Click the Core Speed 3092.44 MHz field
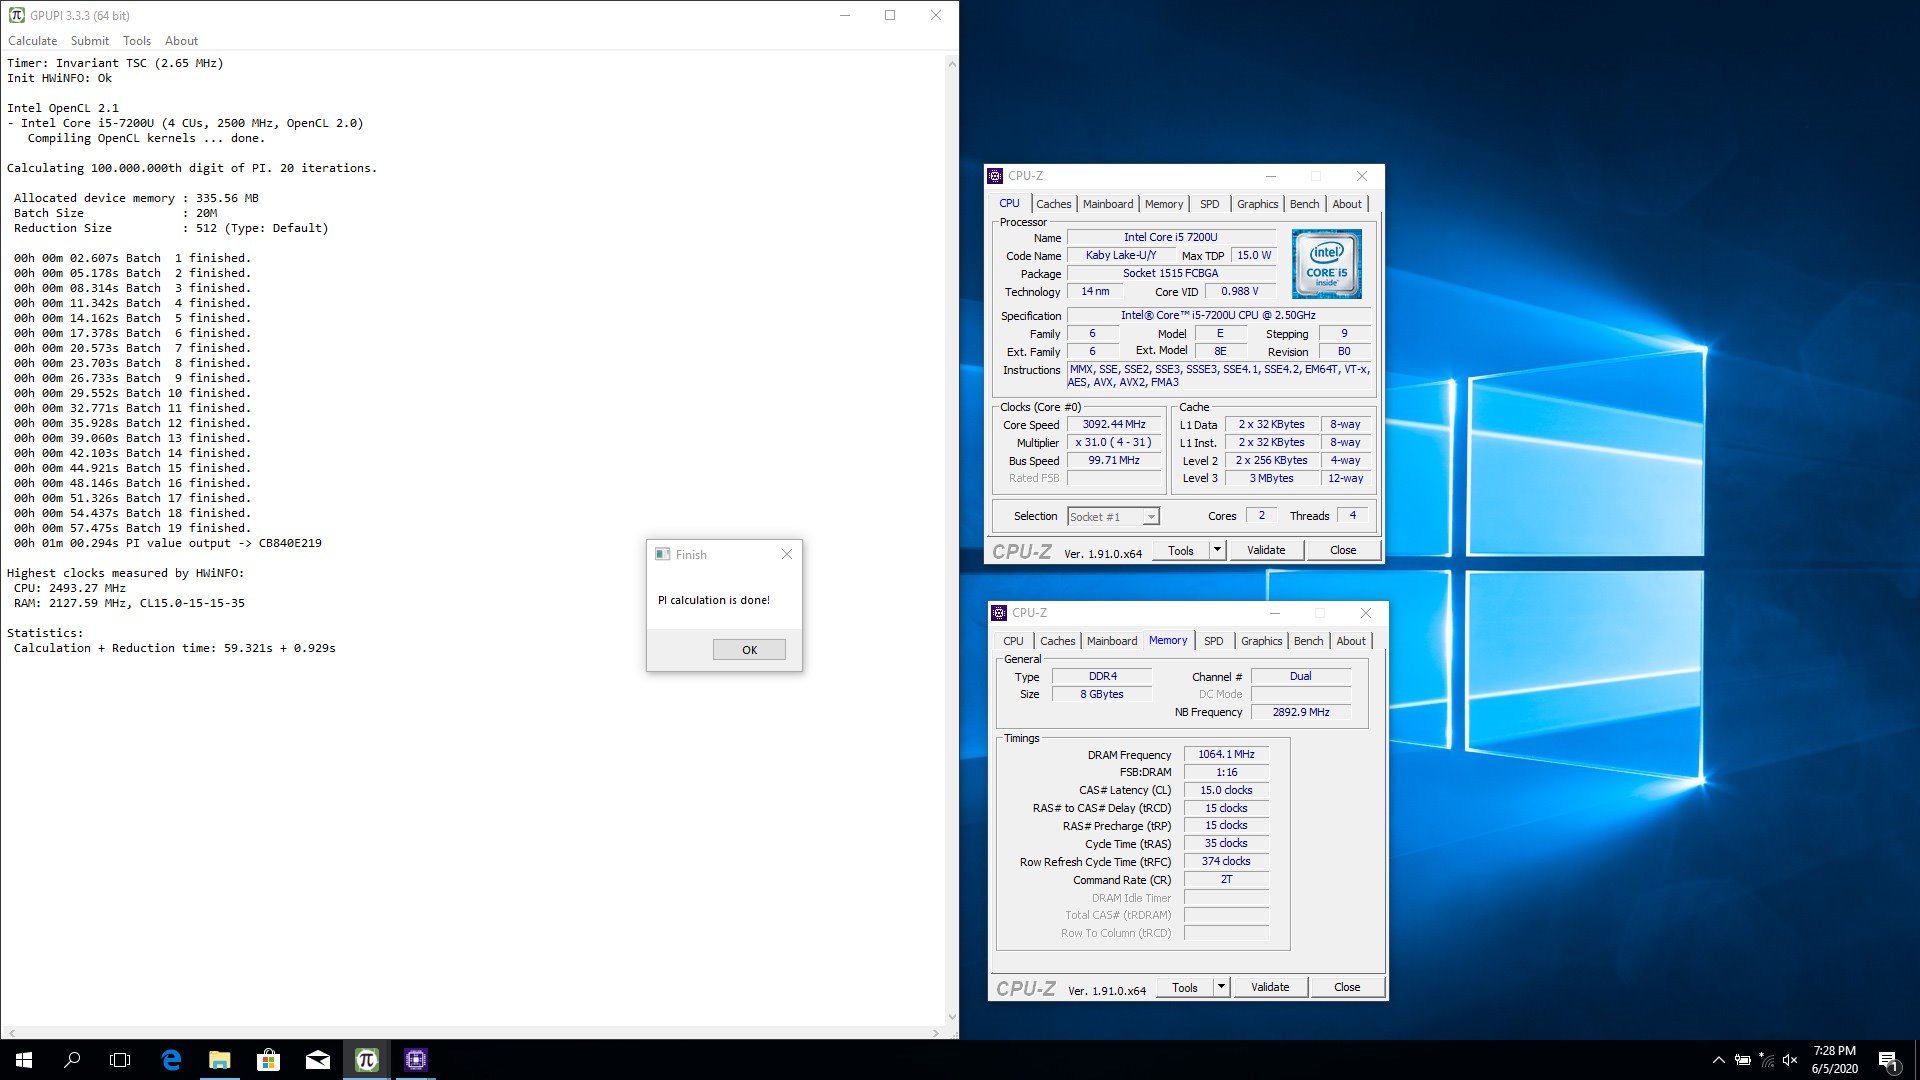Image resolution: width=1920 pixels, height=1080 pixels. 1114,425
